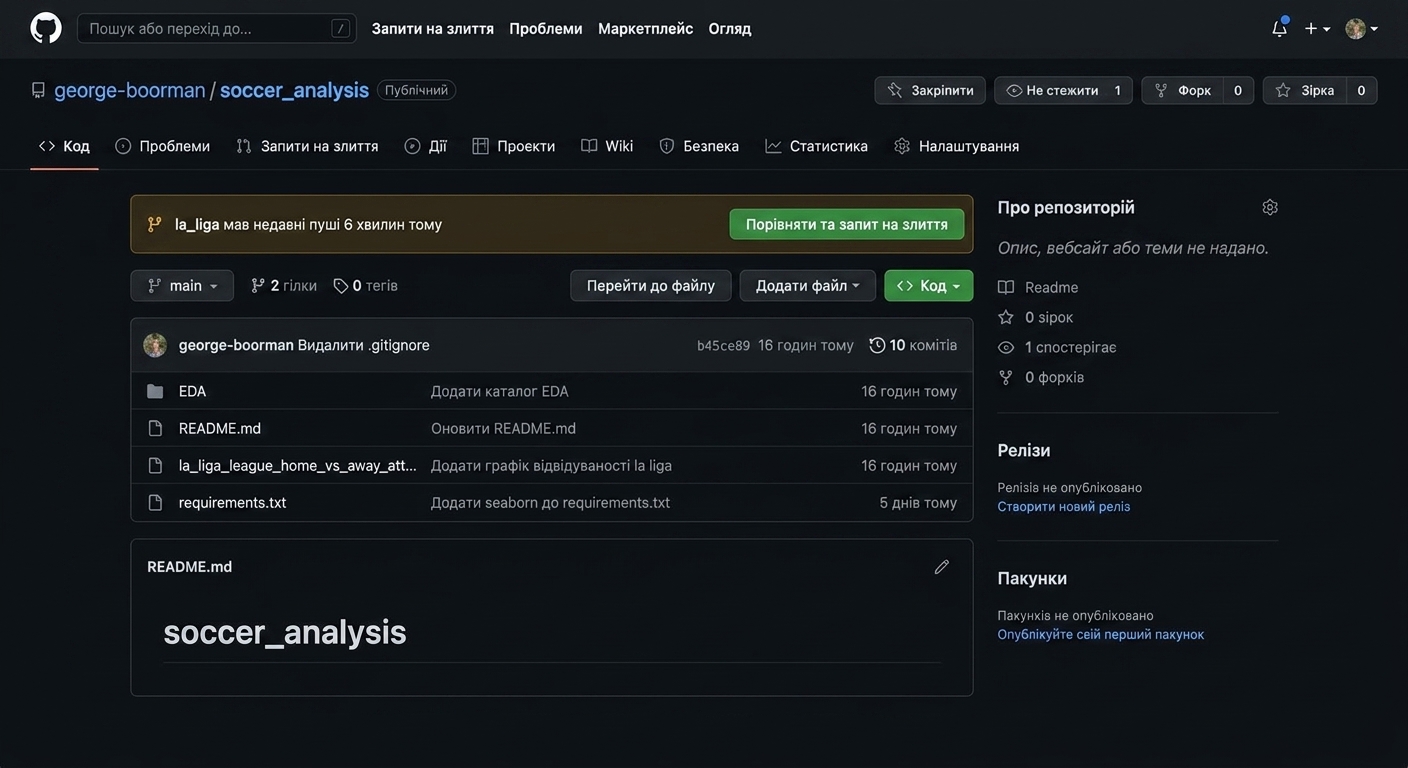
Task: Click the eye icon in Не стежити
Action: click(x=1014, y=90)
